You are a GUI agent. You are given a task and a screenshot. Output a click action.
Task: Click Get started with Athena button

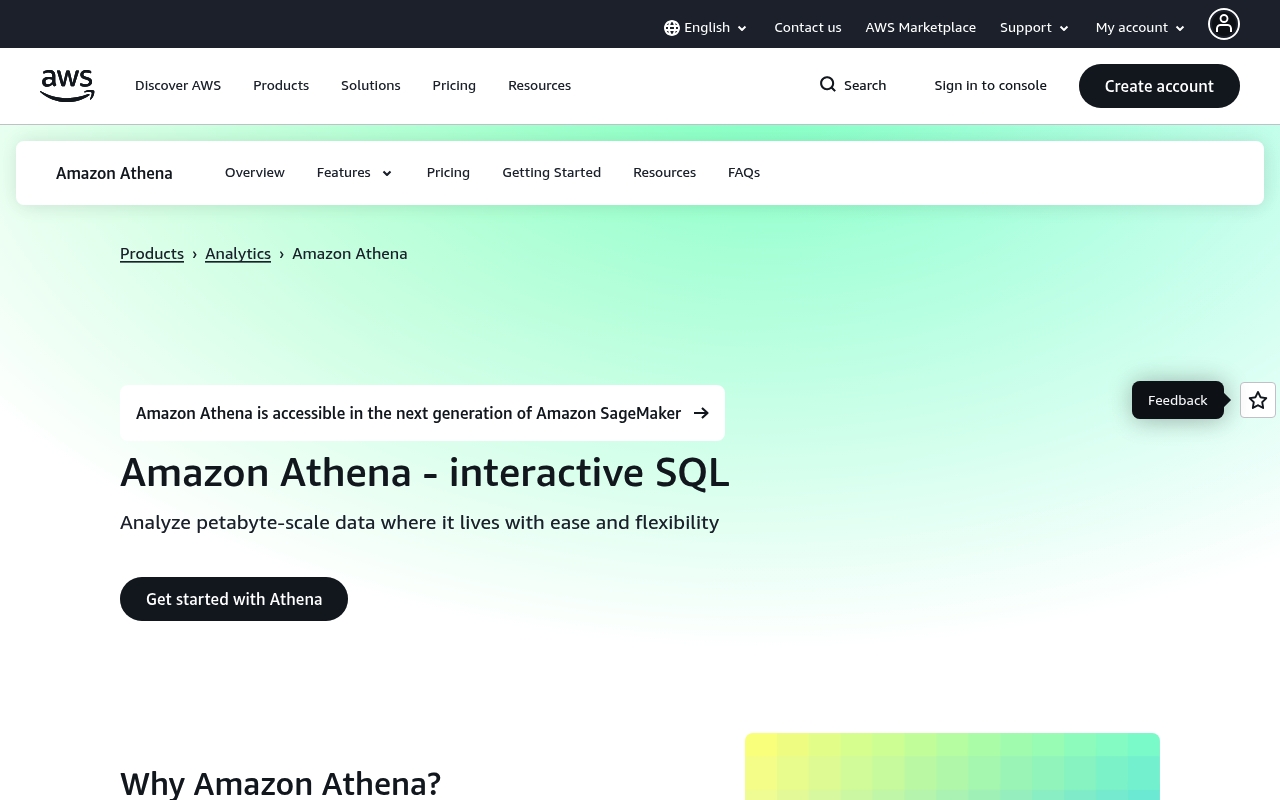[234, 599]
